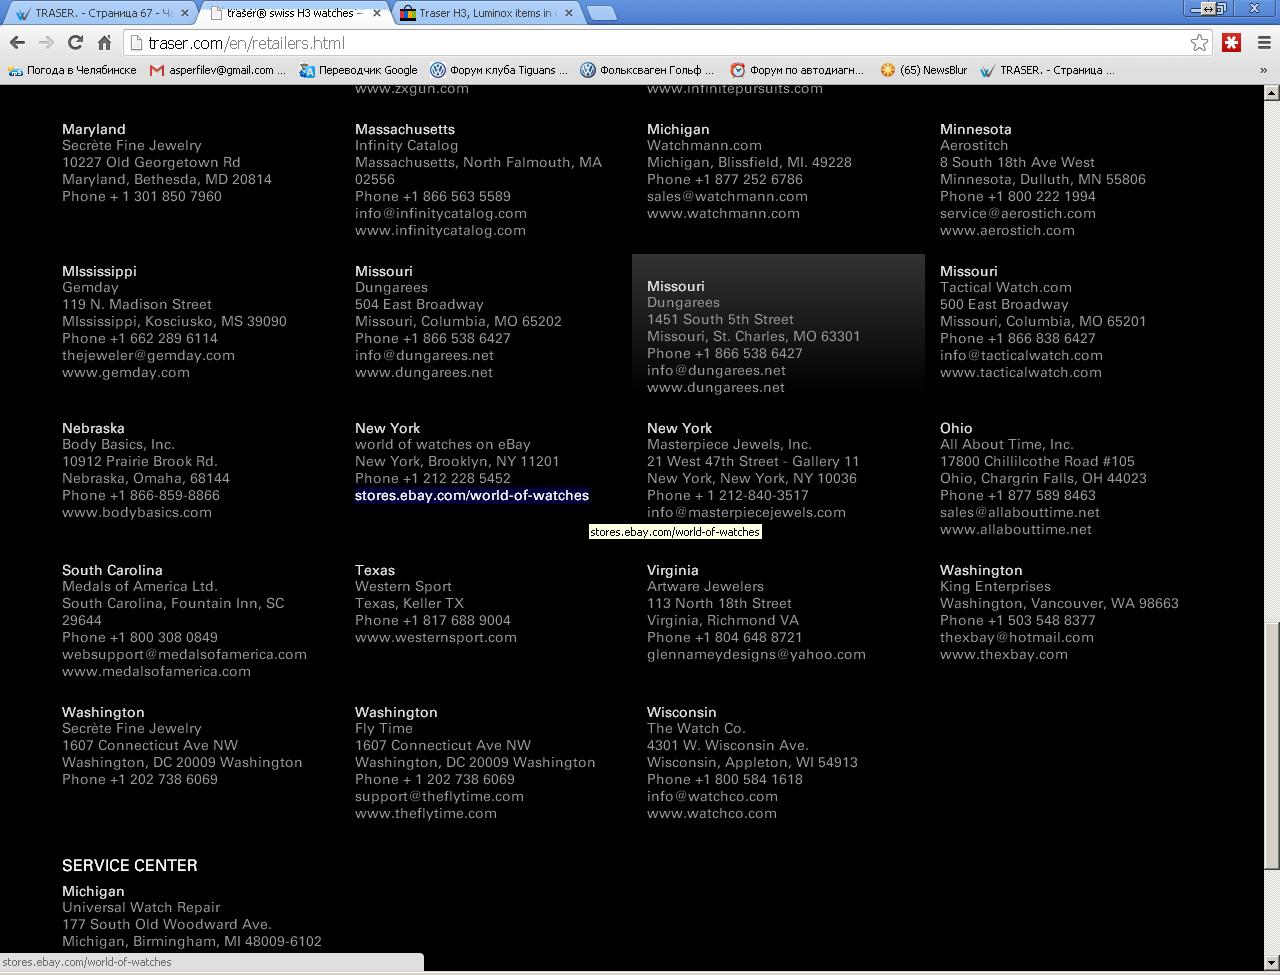The height and width of the screenshot is (975, 1280).
Task: Click info@masterpiecejewels.com email link
Action: (746, 513)
